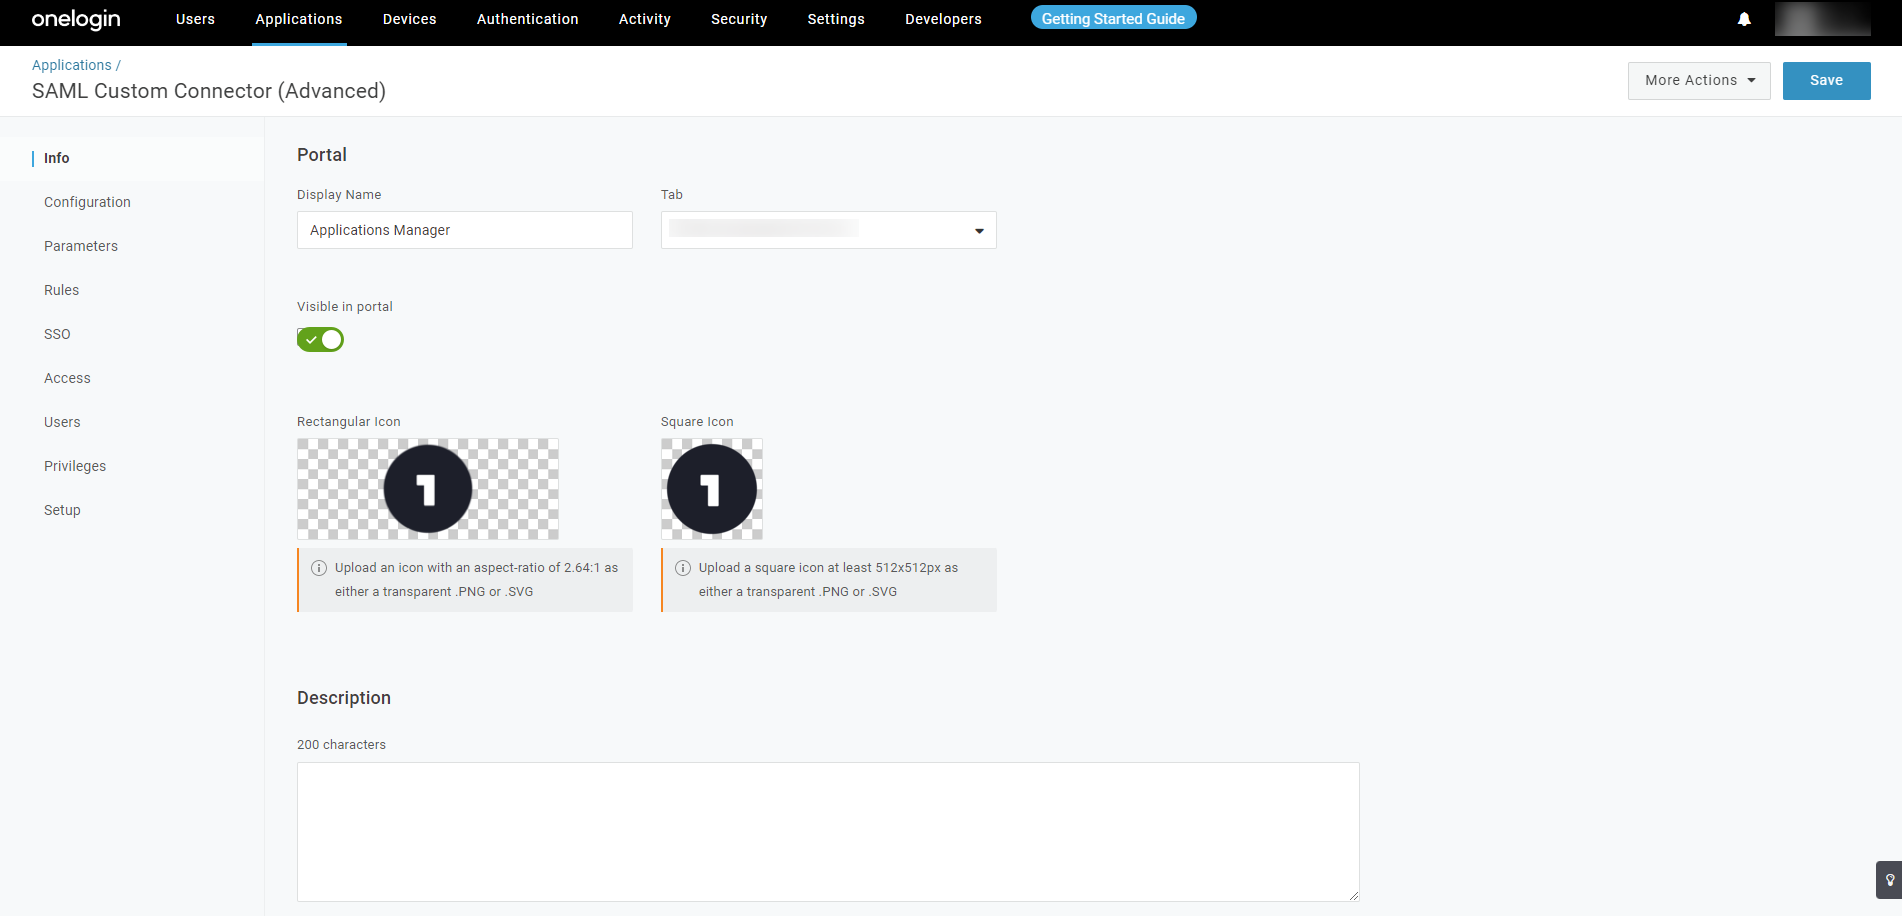1902x916 pixels.
Task: Open the Security menu
Action: [x=739, y=19]
